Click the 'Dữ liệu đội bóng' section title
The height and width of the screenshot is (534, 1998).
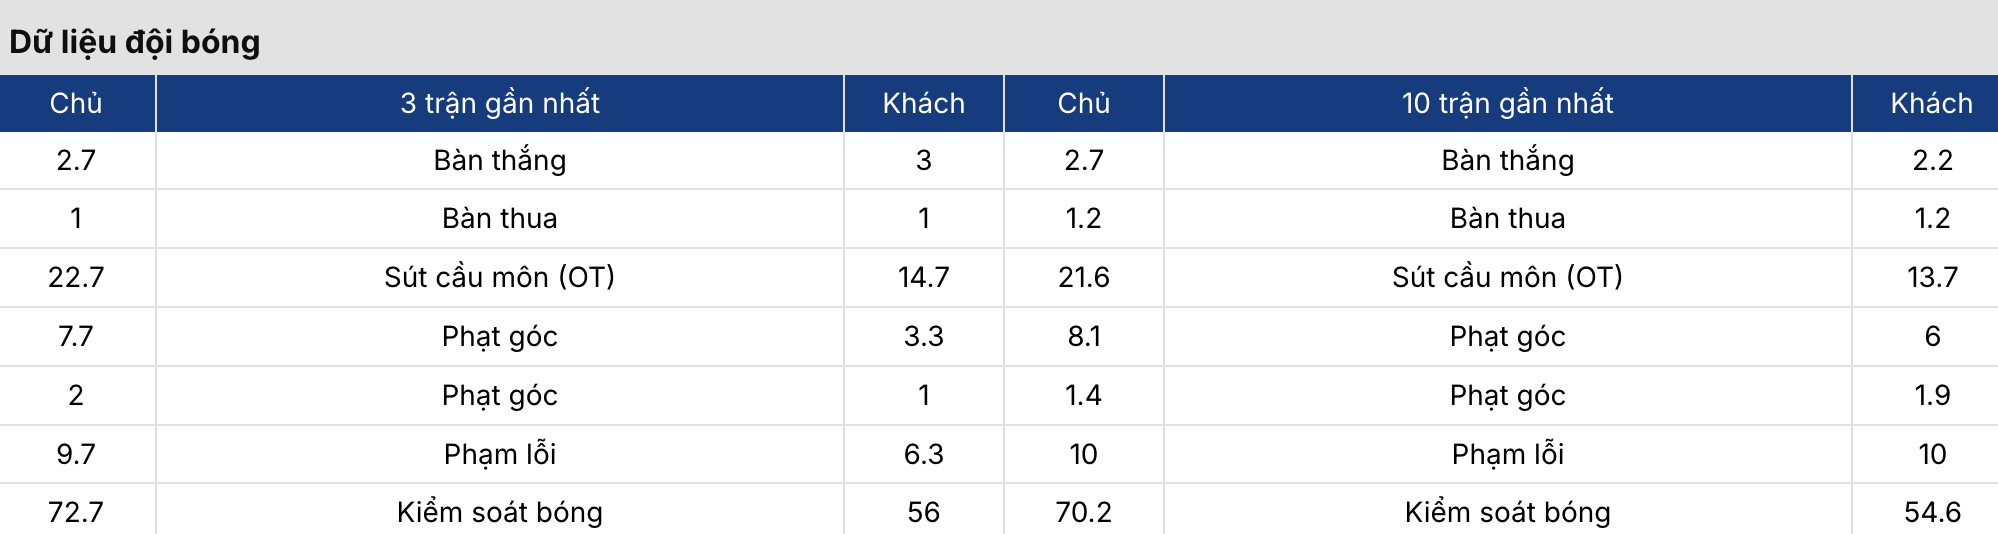click(x=135, y=42)
